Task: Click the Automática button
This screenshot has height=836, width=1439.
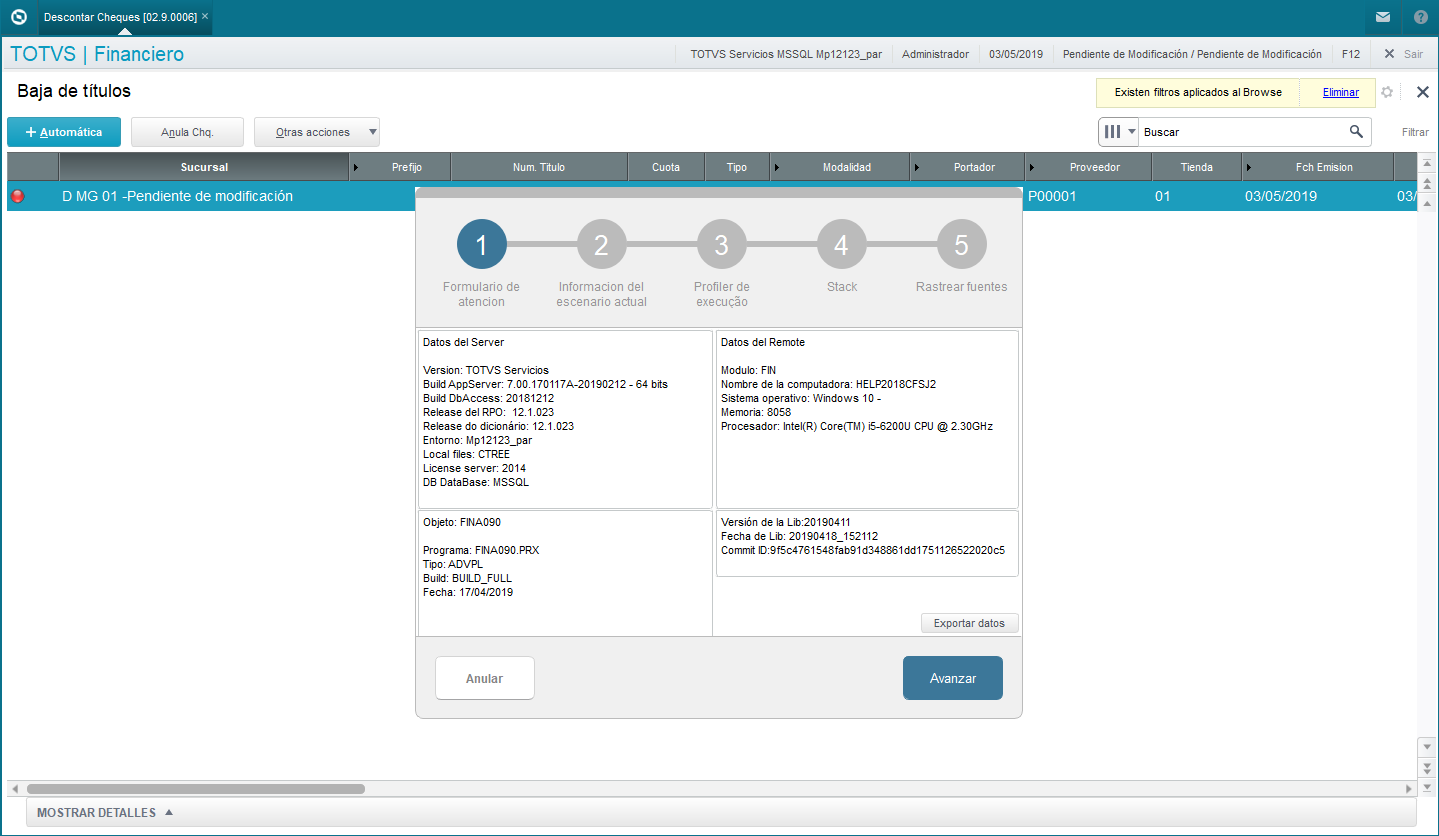Action: tap(64, 132)
